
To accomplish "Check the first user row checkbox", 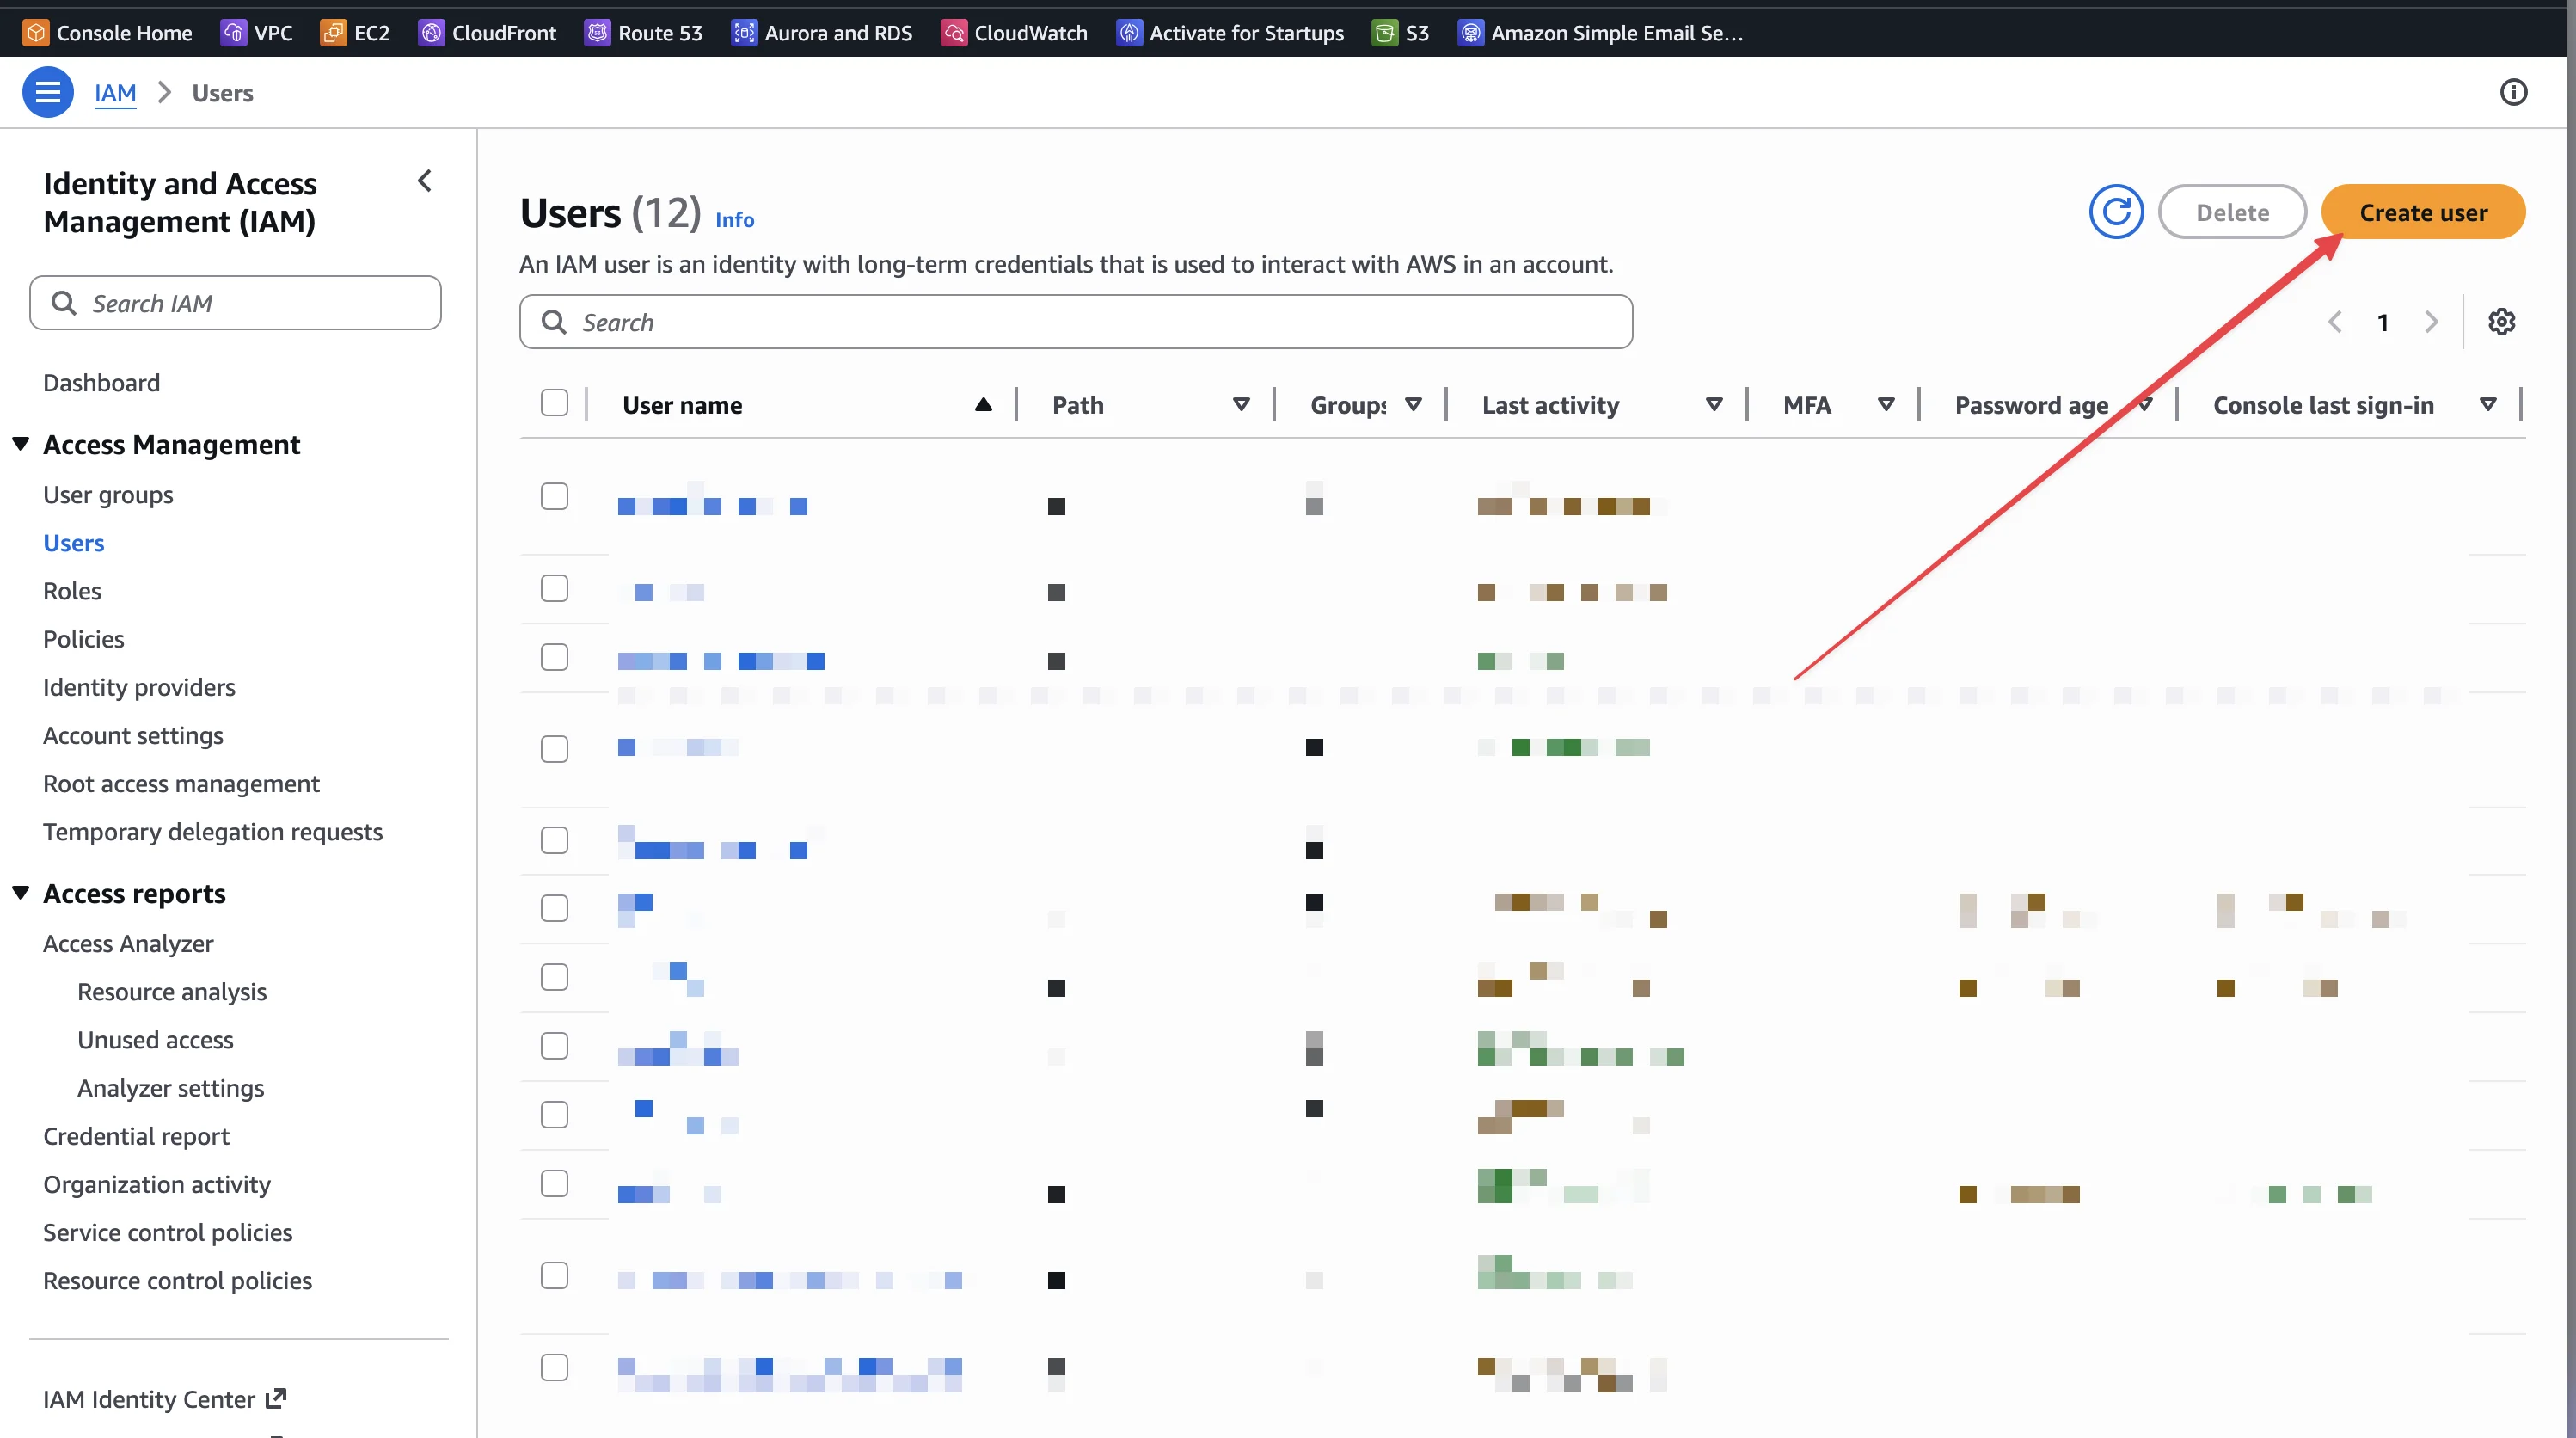I will pos(555,495).
